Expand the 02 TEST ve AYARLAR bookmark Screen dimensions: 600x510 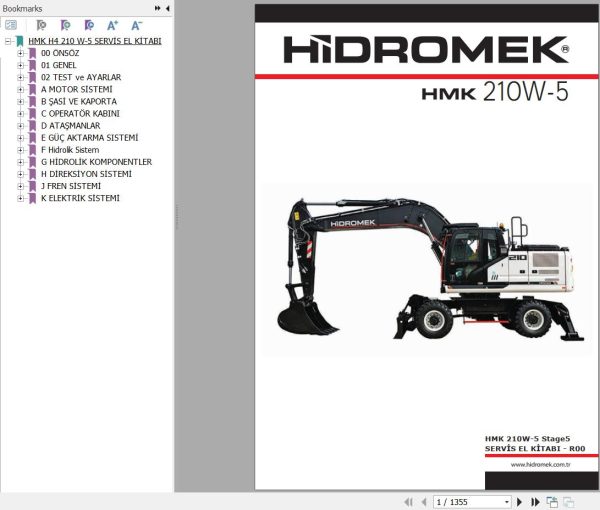point(21,77)
